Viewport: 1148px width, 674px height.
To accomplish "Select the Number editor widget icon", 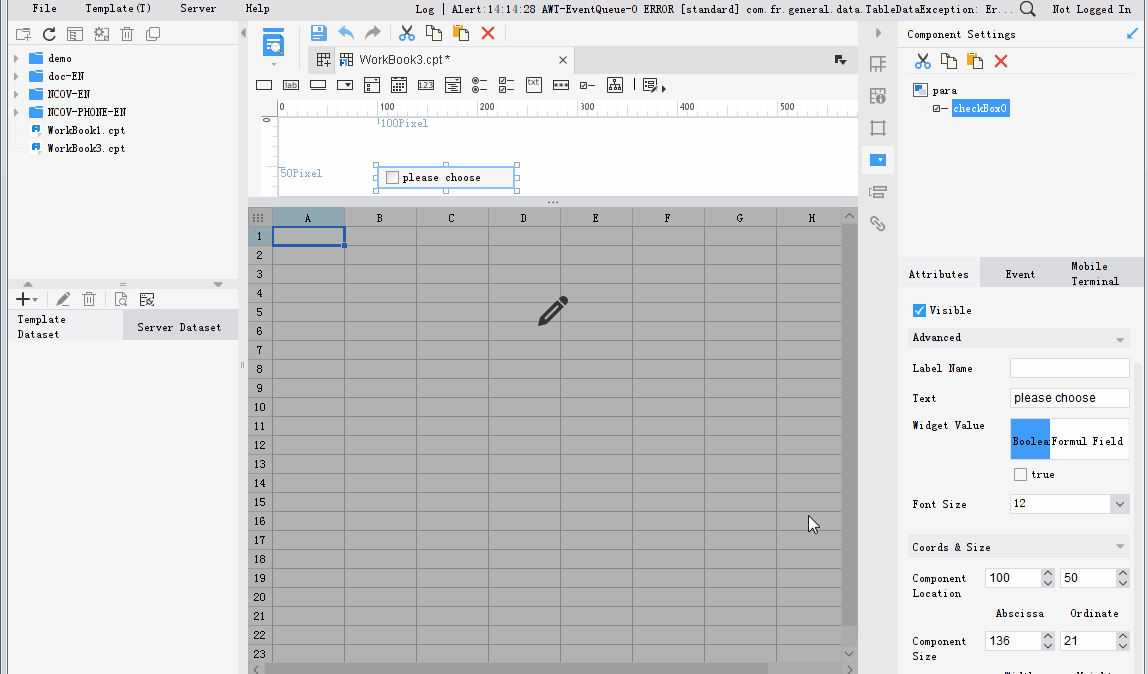I will tap(425, 85).
